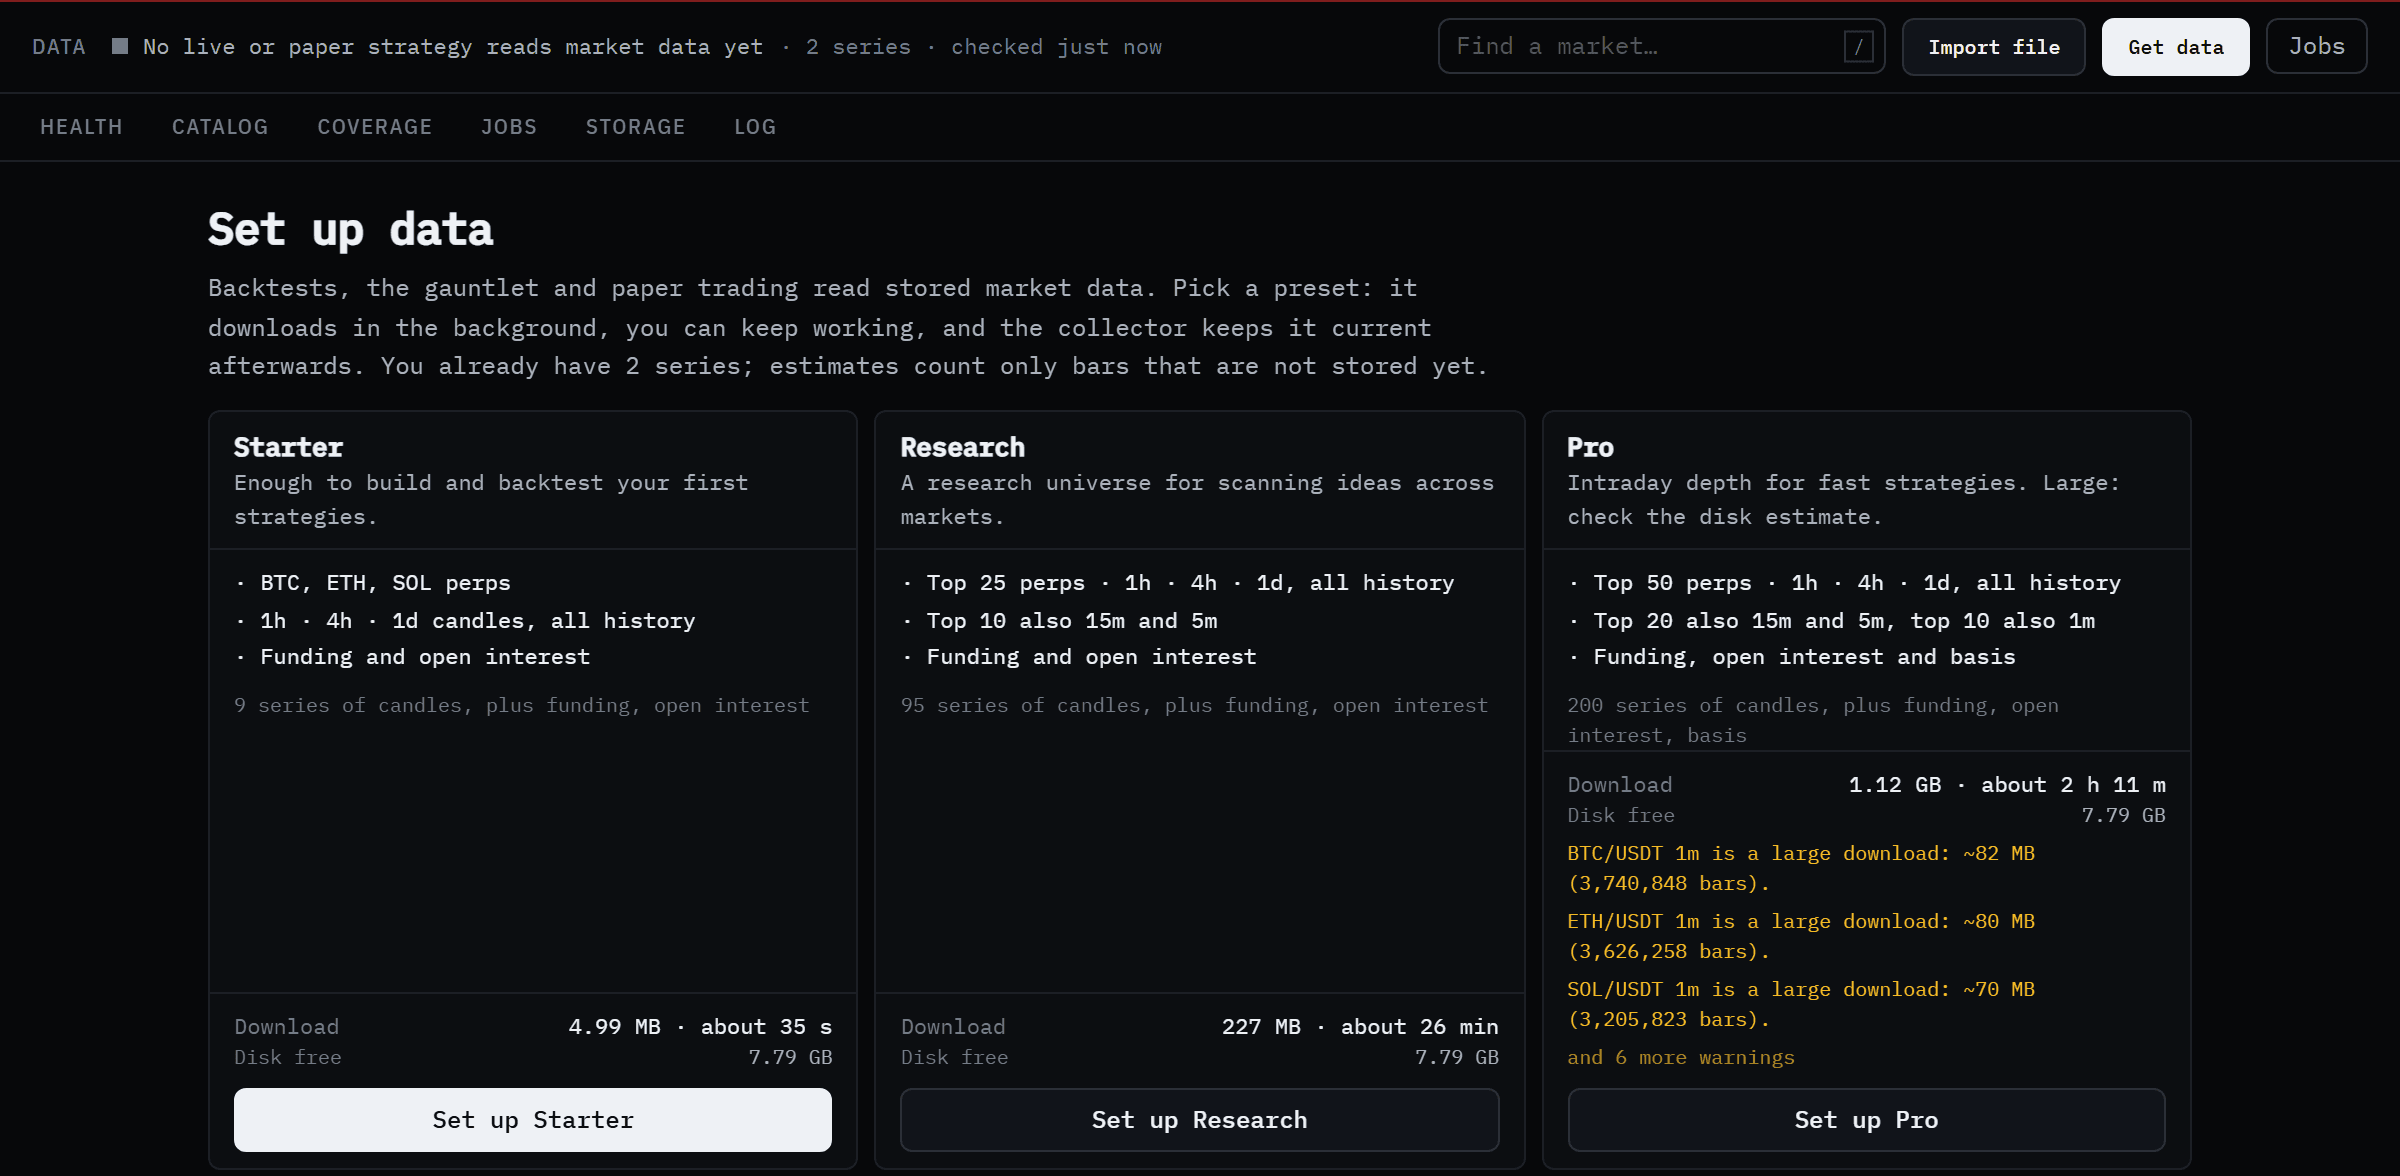The image size is (2400, 1176).
Task: Click '95 series of candles' summary text
Action: 1194,705
